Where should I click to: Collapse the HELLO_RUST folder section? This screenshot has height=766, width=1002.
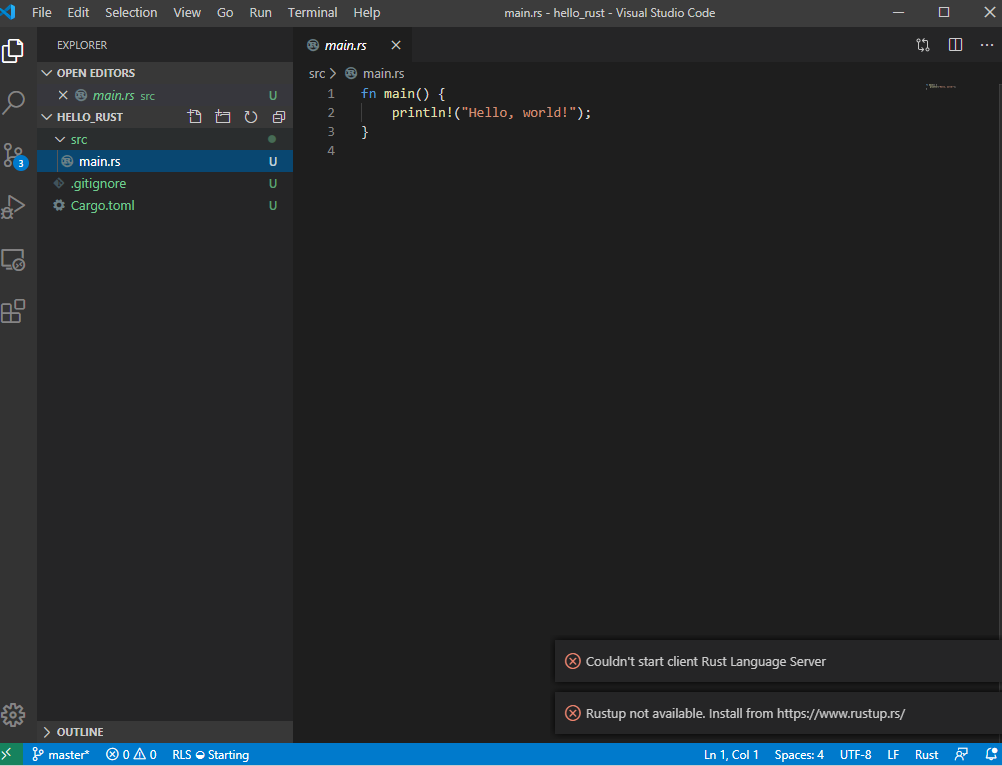pos(47,117)
